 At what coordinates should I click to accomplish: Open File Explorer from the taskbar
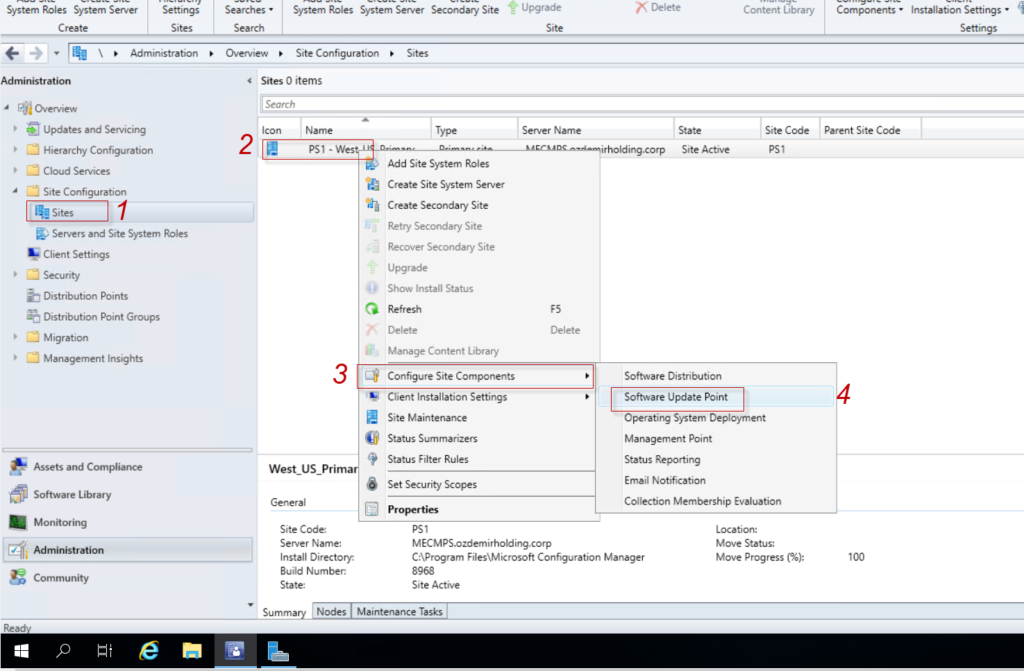tap(192, 651)
